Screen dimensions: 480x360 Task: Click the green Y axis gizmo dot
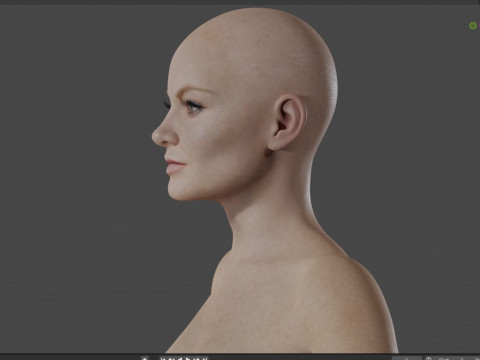(473, 26)
